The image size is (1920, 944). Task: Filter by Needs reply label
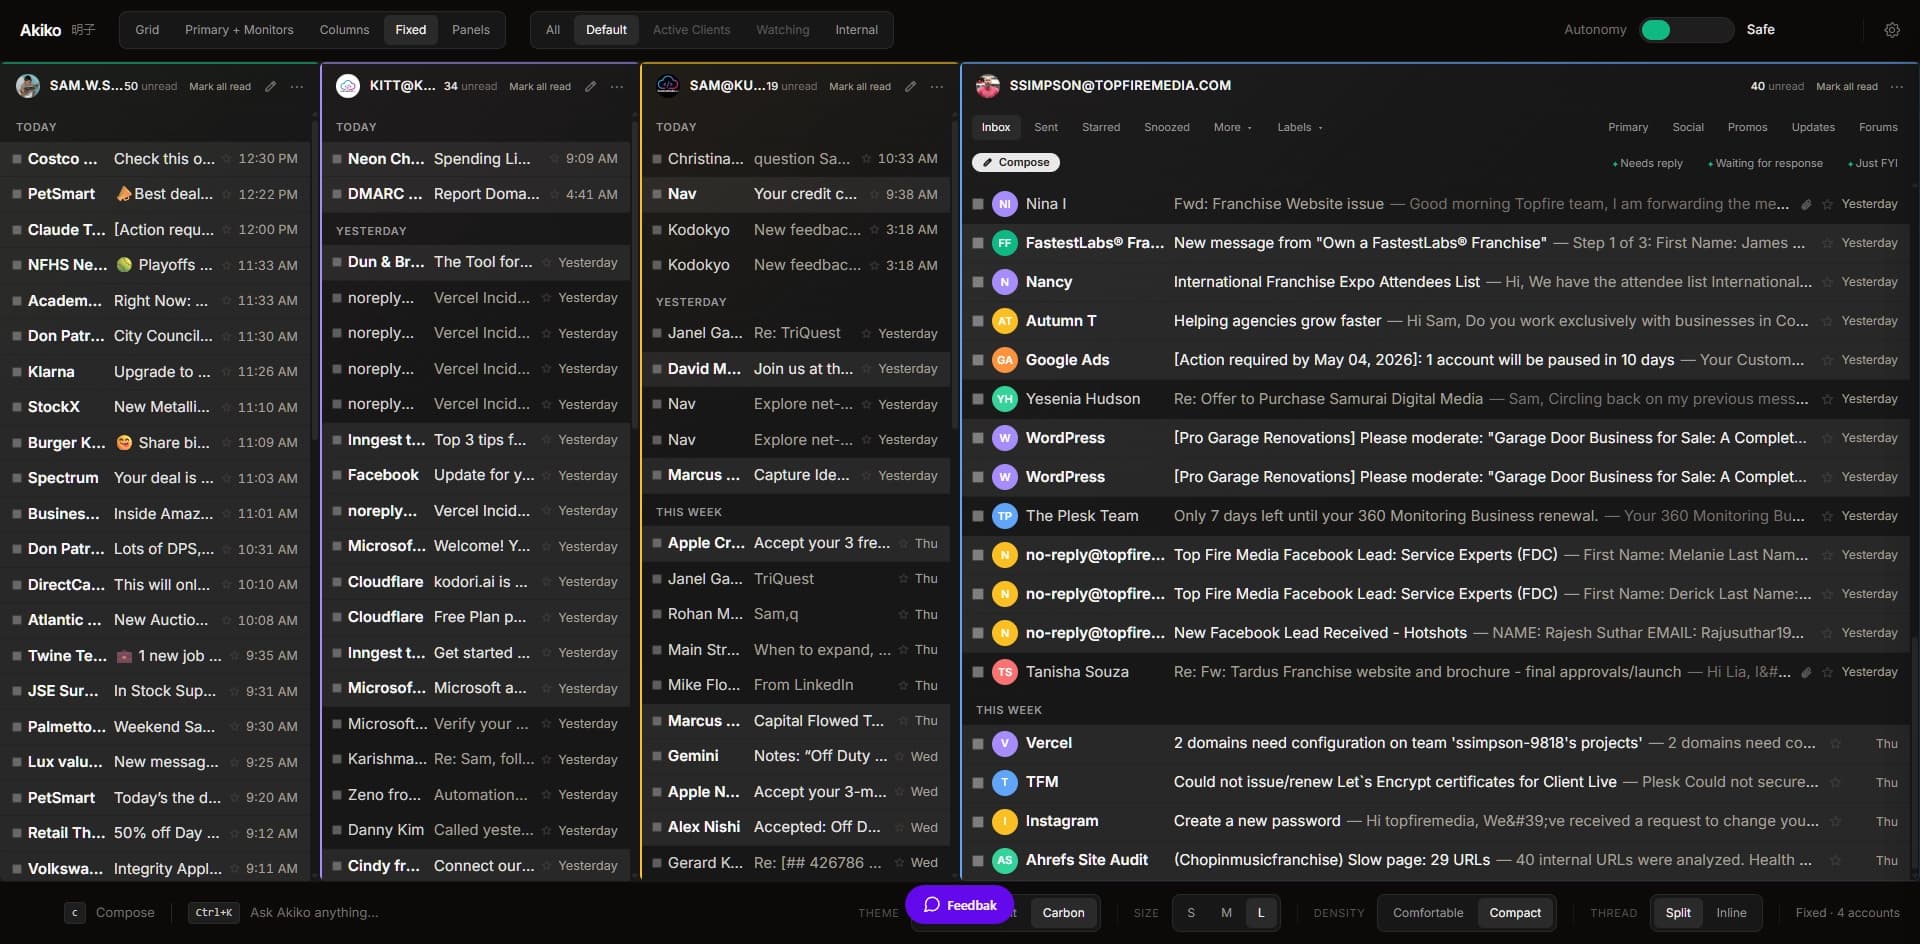click(1648, 163)
